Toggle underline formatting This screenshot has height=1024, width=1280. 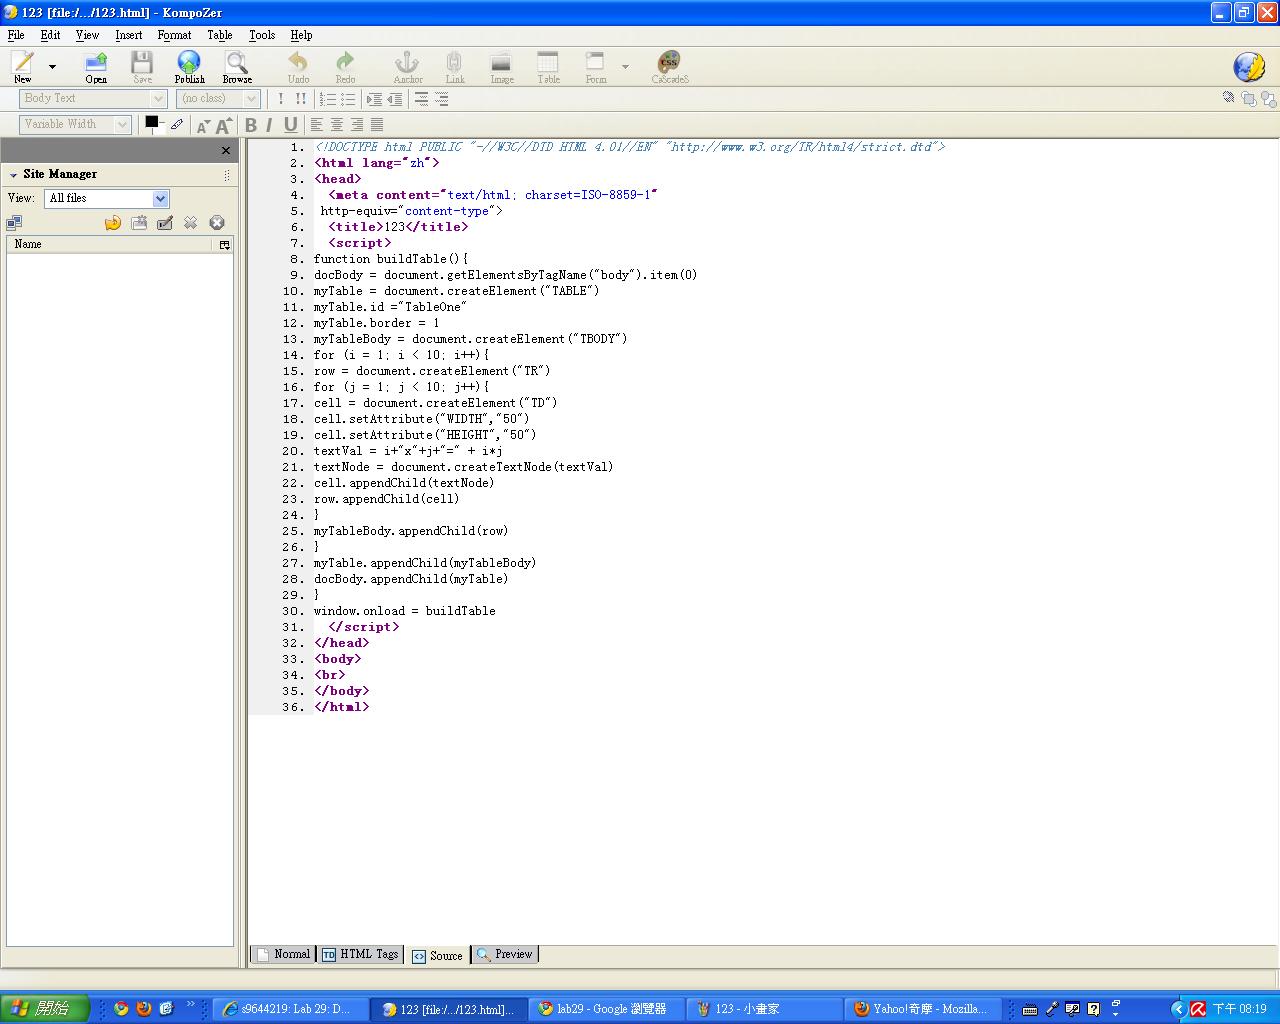tap(290, 124)
